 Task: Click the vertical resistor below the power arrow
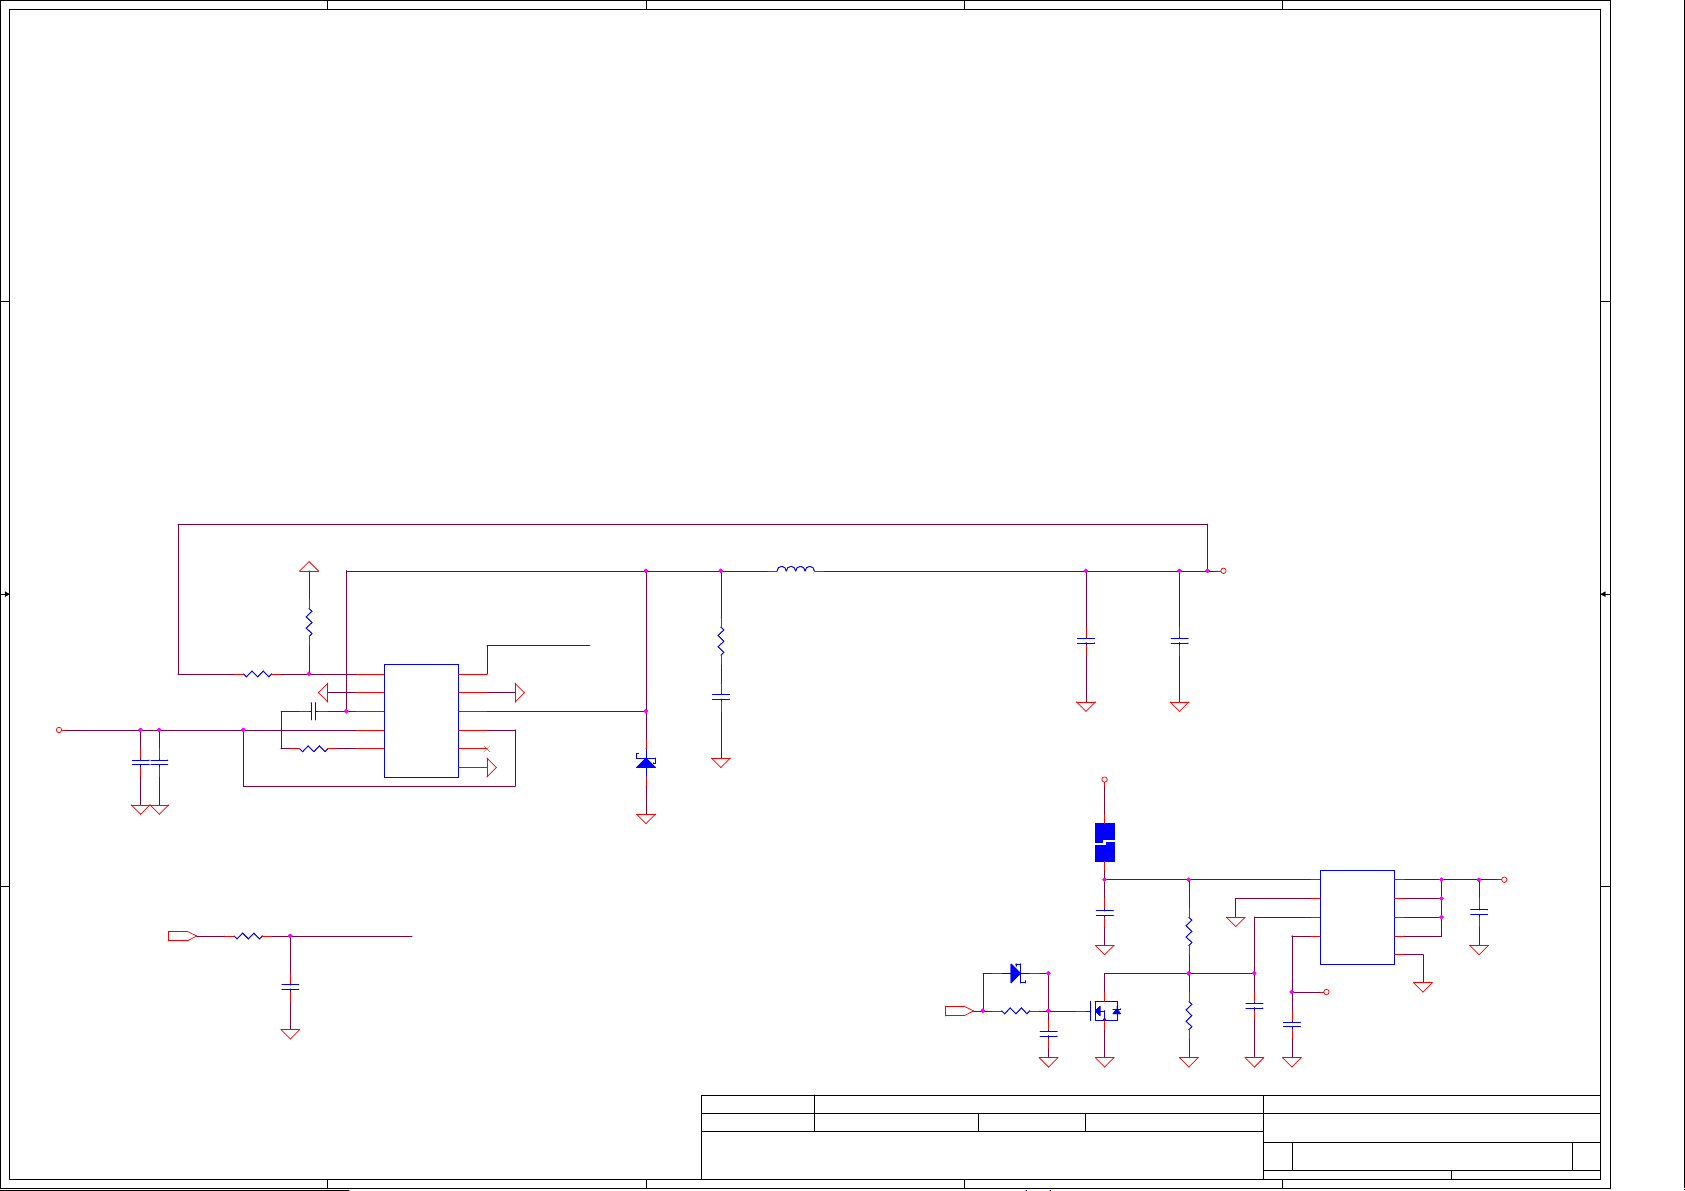point(309,622)
